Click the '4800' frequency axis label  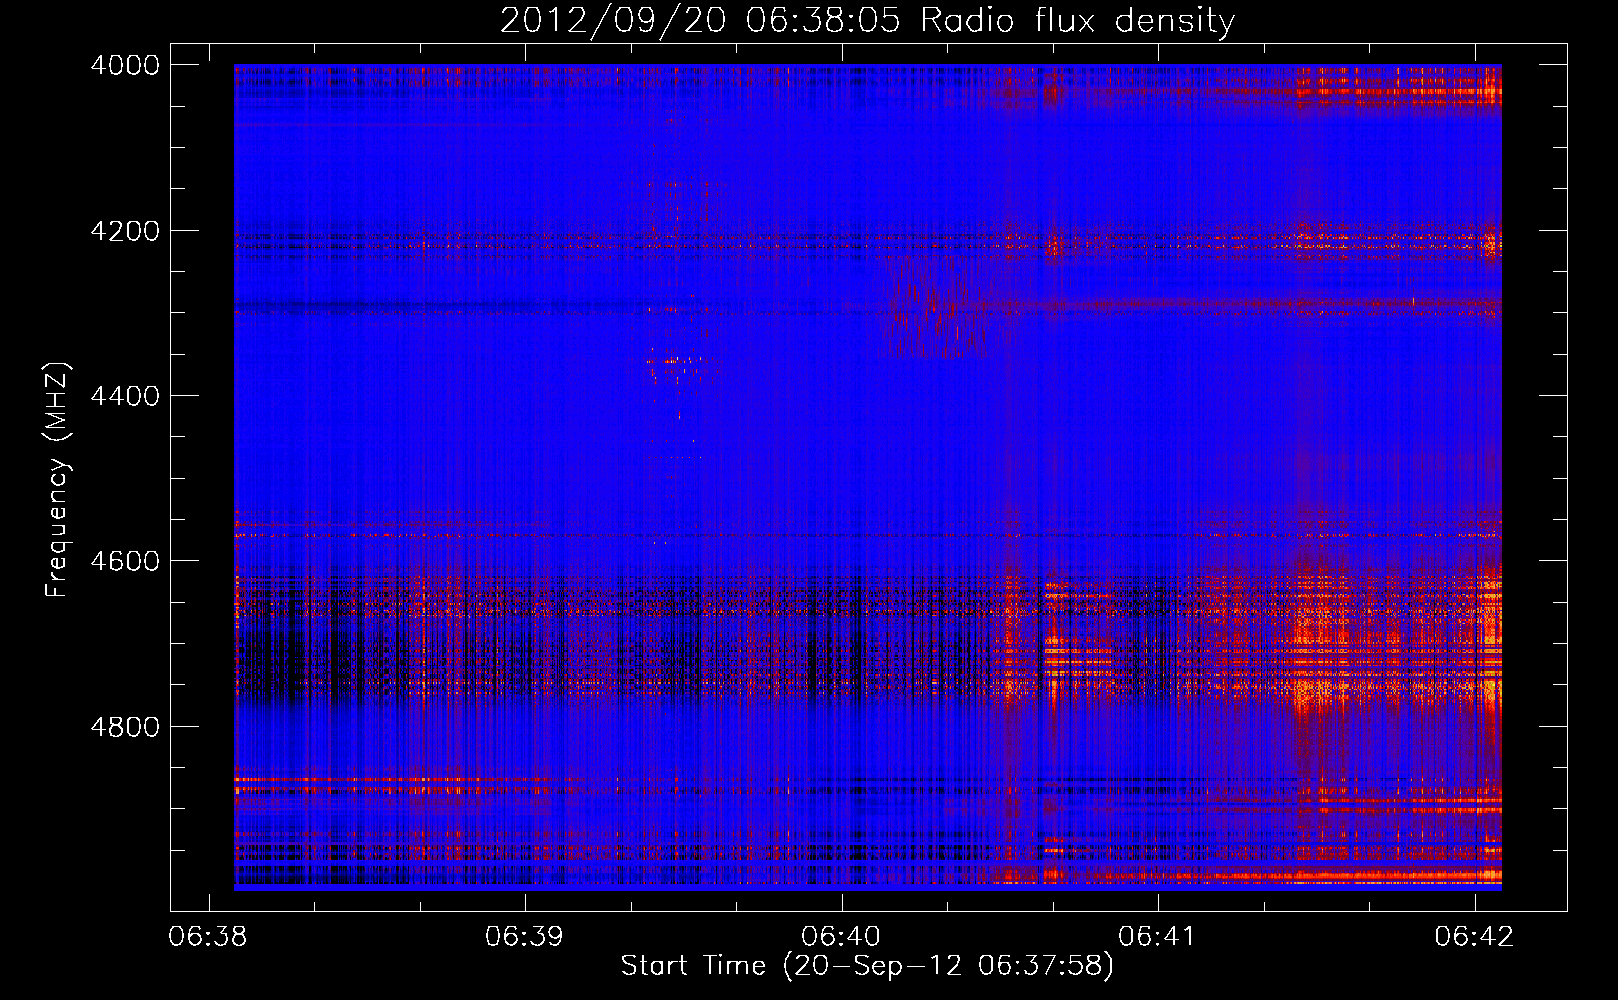[x=125, y=727]
